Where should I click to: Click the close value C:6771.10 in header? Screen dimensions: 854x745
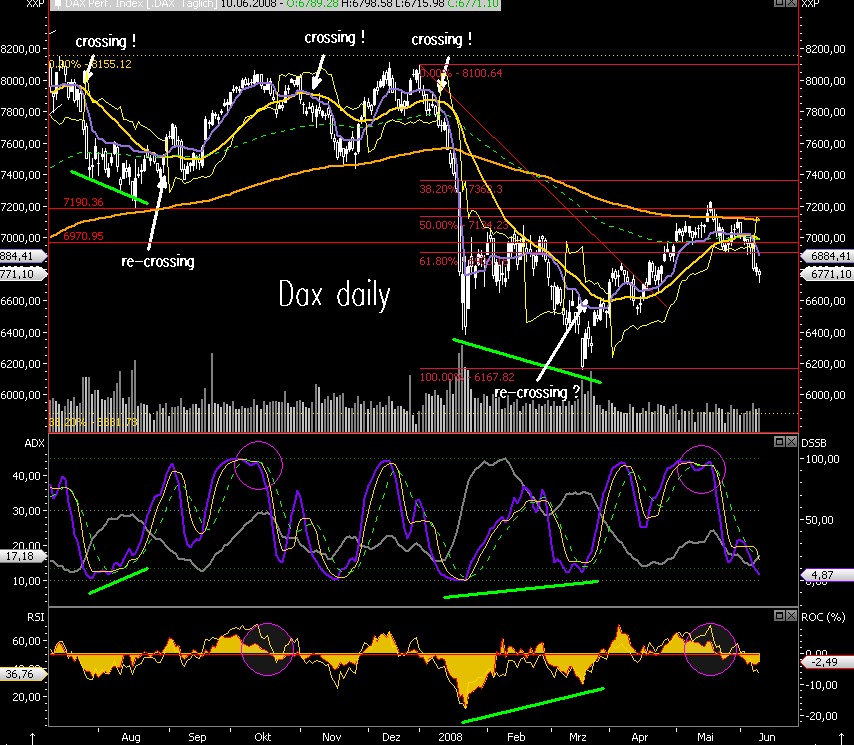click(x=473, y=4)
